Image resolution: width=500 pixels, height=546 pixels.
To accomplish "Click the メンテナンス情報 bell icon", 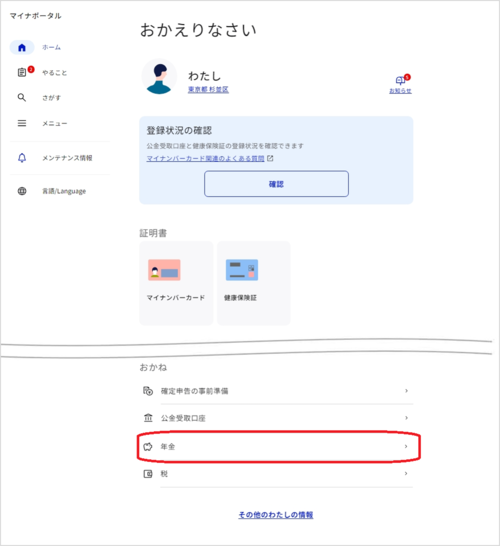I will coord(22,158).
